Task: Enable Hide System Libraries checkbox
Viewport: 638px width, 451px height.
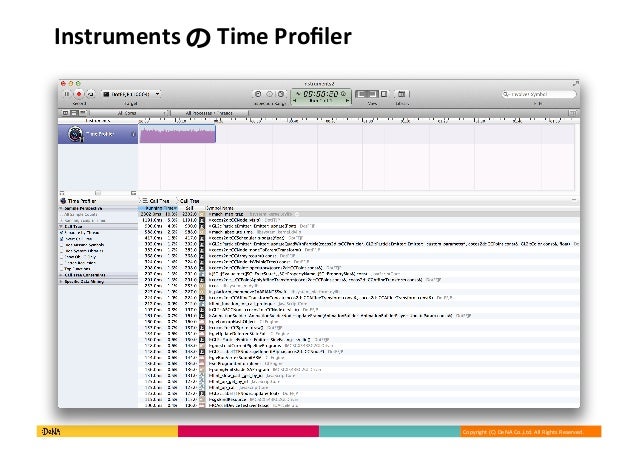Action: pyautogui.click(x=62, y=251)
